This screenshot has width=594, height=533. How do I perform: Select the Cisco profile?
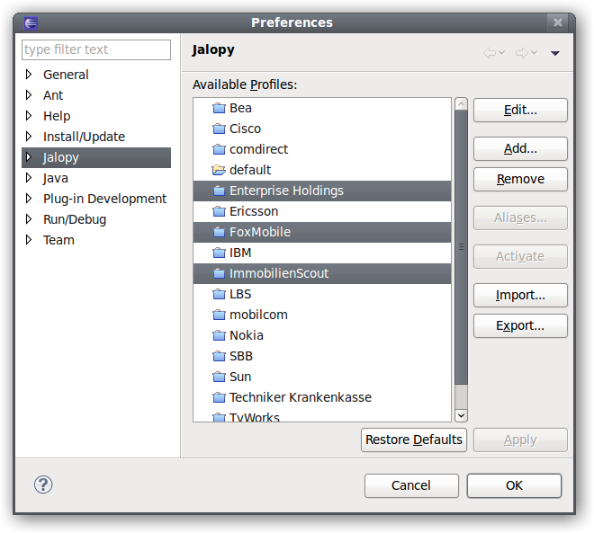(x=322, y=129)
